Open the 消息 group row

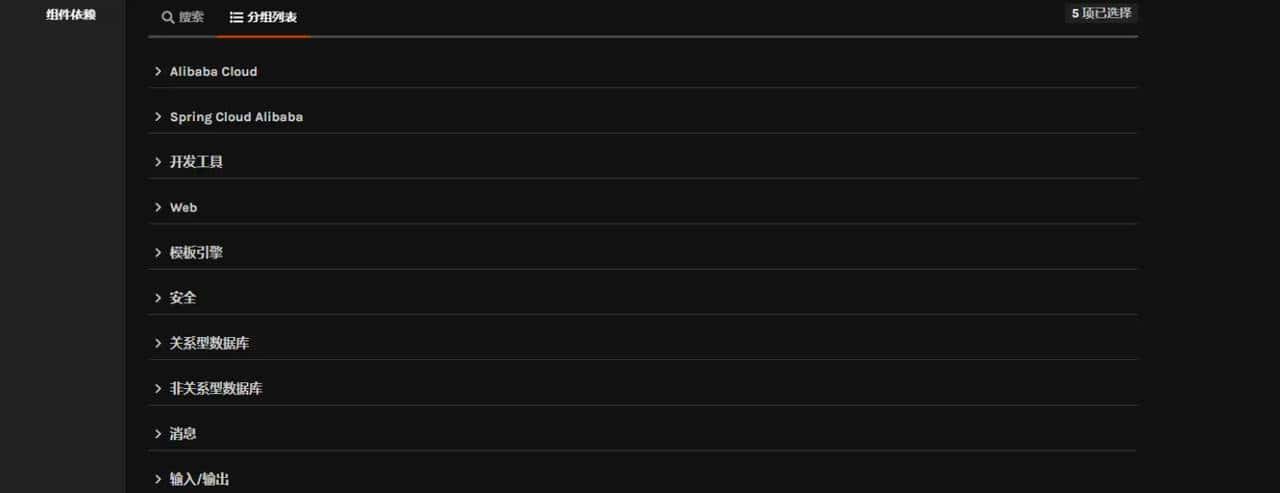183,434
